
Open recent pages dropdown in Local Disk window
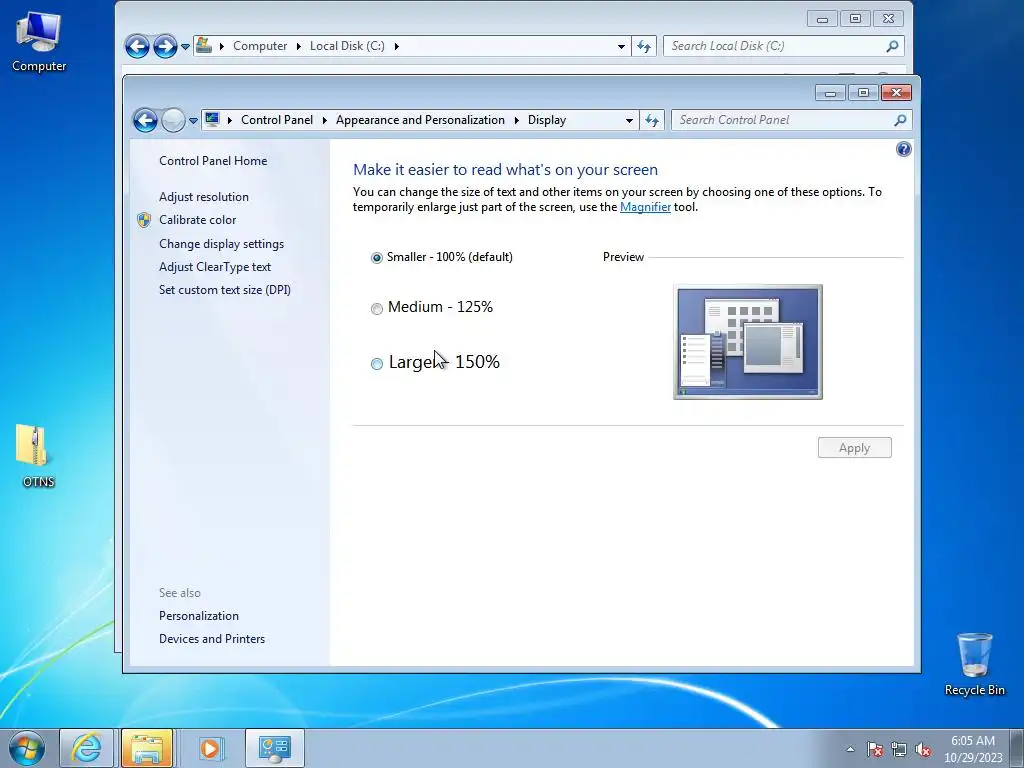click(x=185, y=47)
